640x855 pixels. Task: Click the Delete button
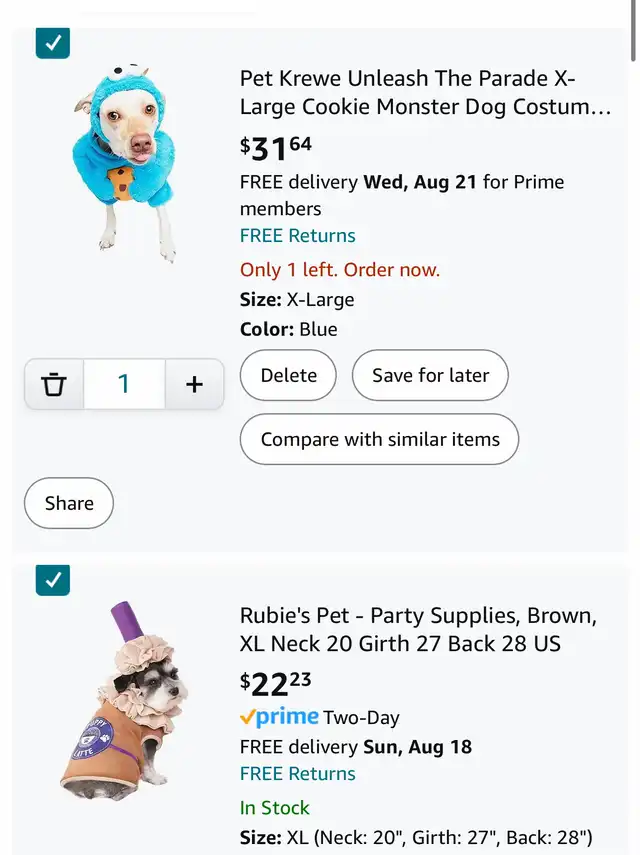tap(289, 376)
